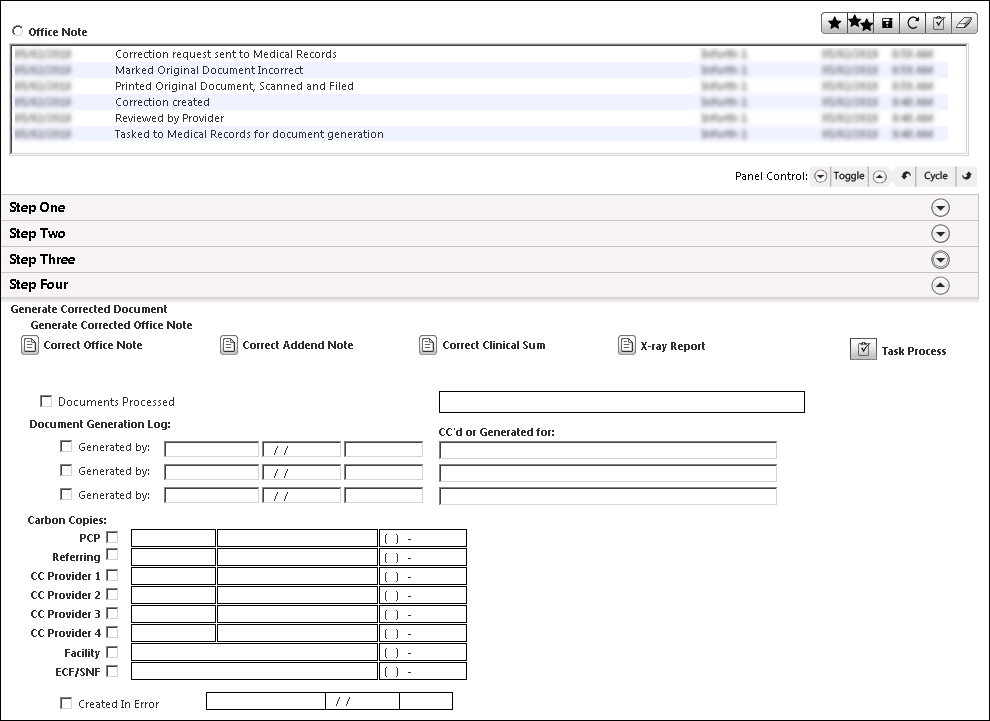This screenshot has height=721, width=990.
Task: Expand the Step Two panel arrow
Action: [x=940, y=234]
